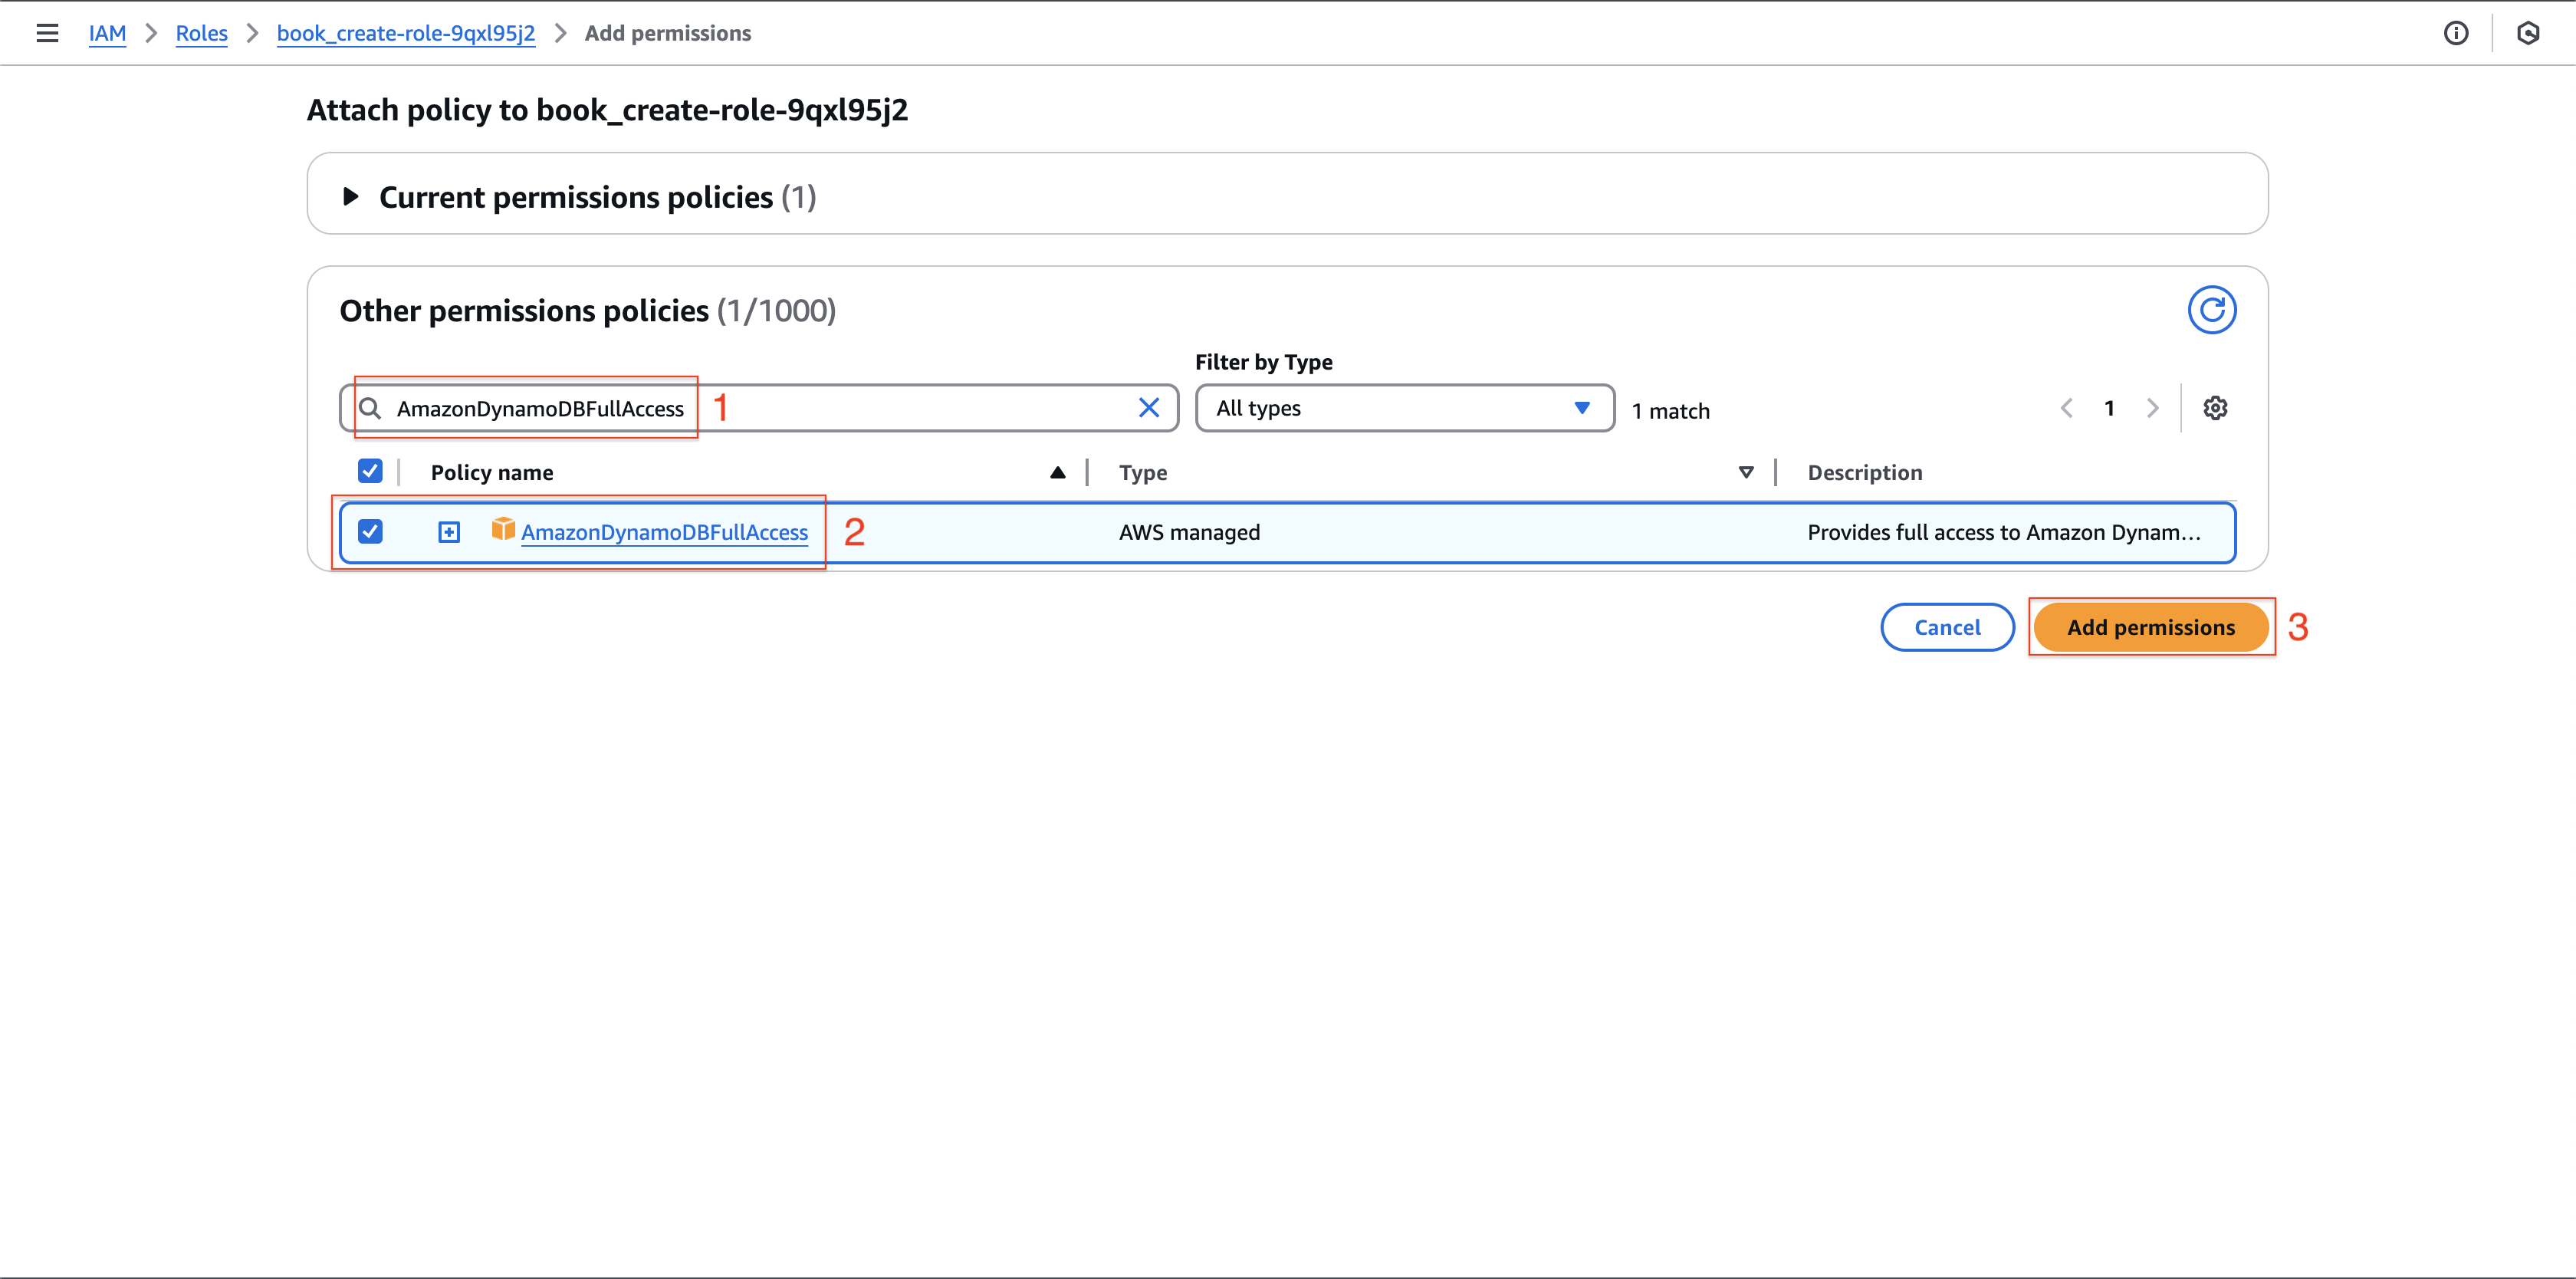The width and height of the screenshot is (2576, 1279).
Task: Click the Type column header
Action: (1142, 473)
